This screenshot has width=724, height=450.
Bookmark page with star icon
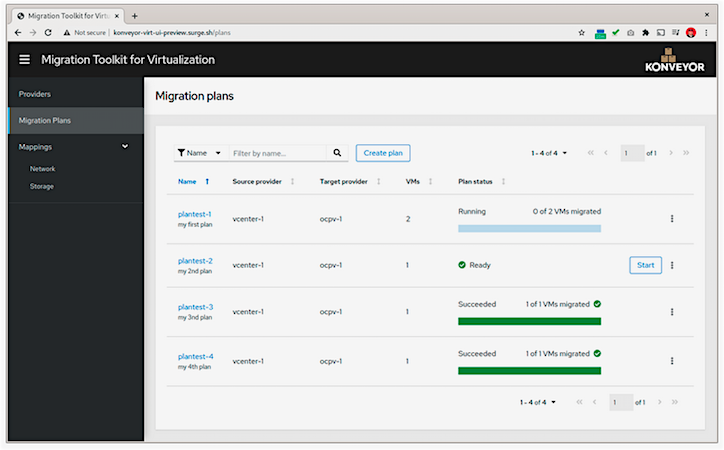(x=582, y=32)
